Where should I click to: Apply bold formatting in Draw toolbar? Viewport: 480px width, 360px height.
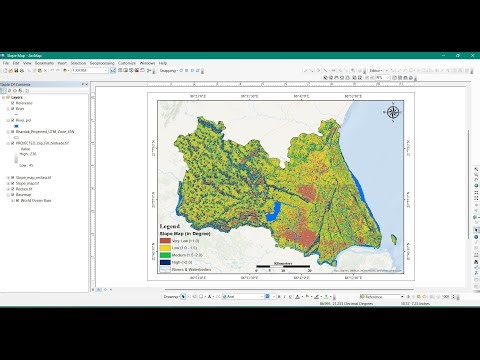[279, 296]
